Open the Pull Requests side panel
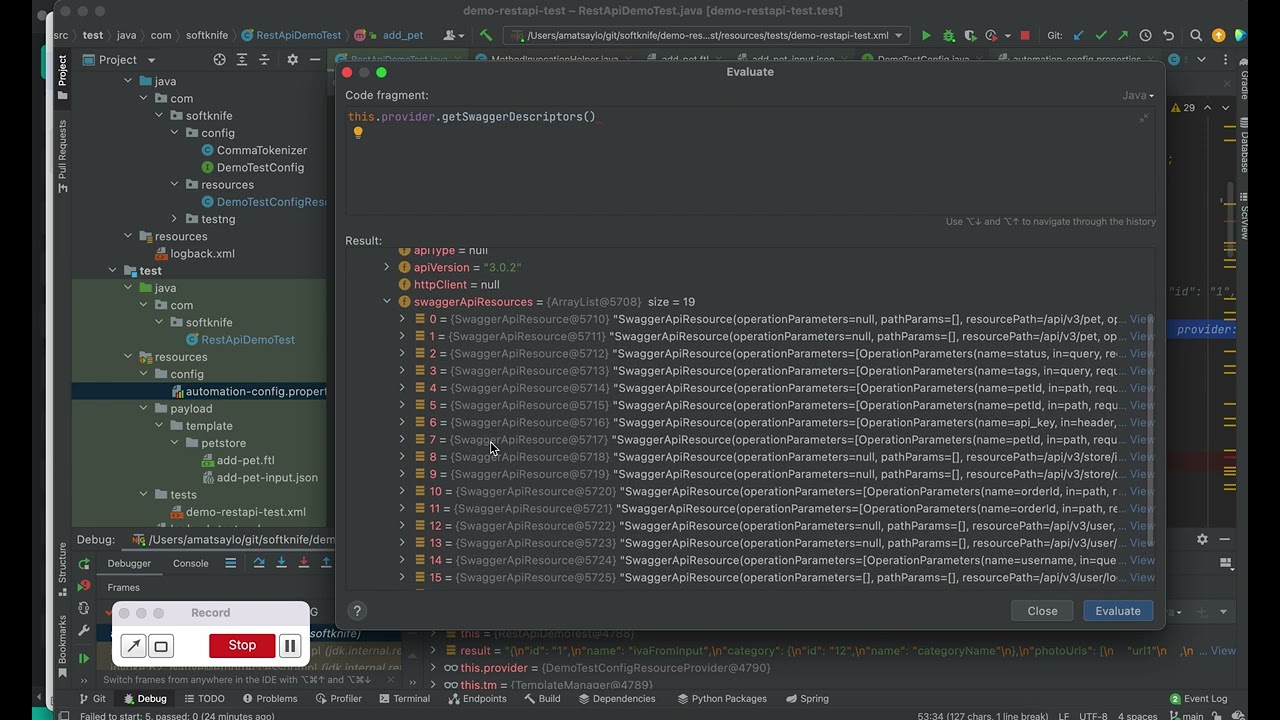This screenshot has width=1280, height=720. point(62,155)
